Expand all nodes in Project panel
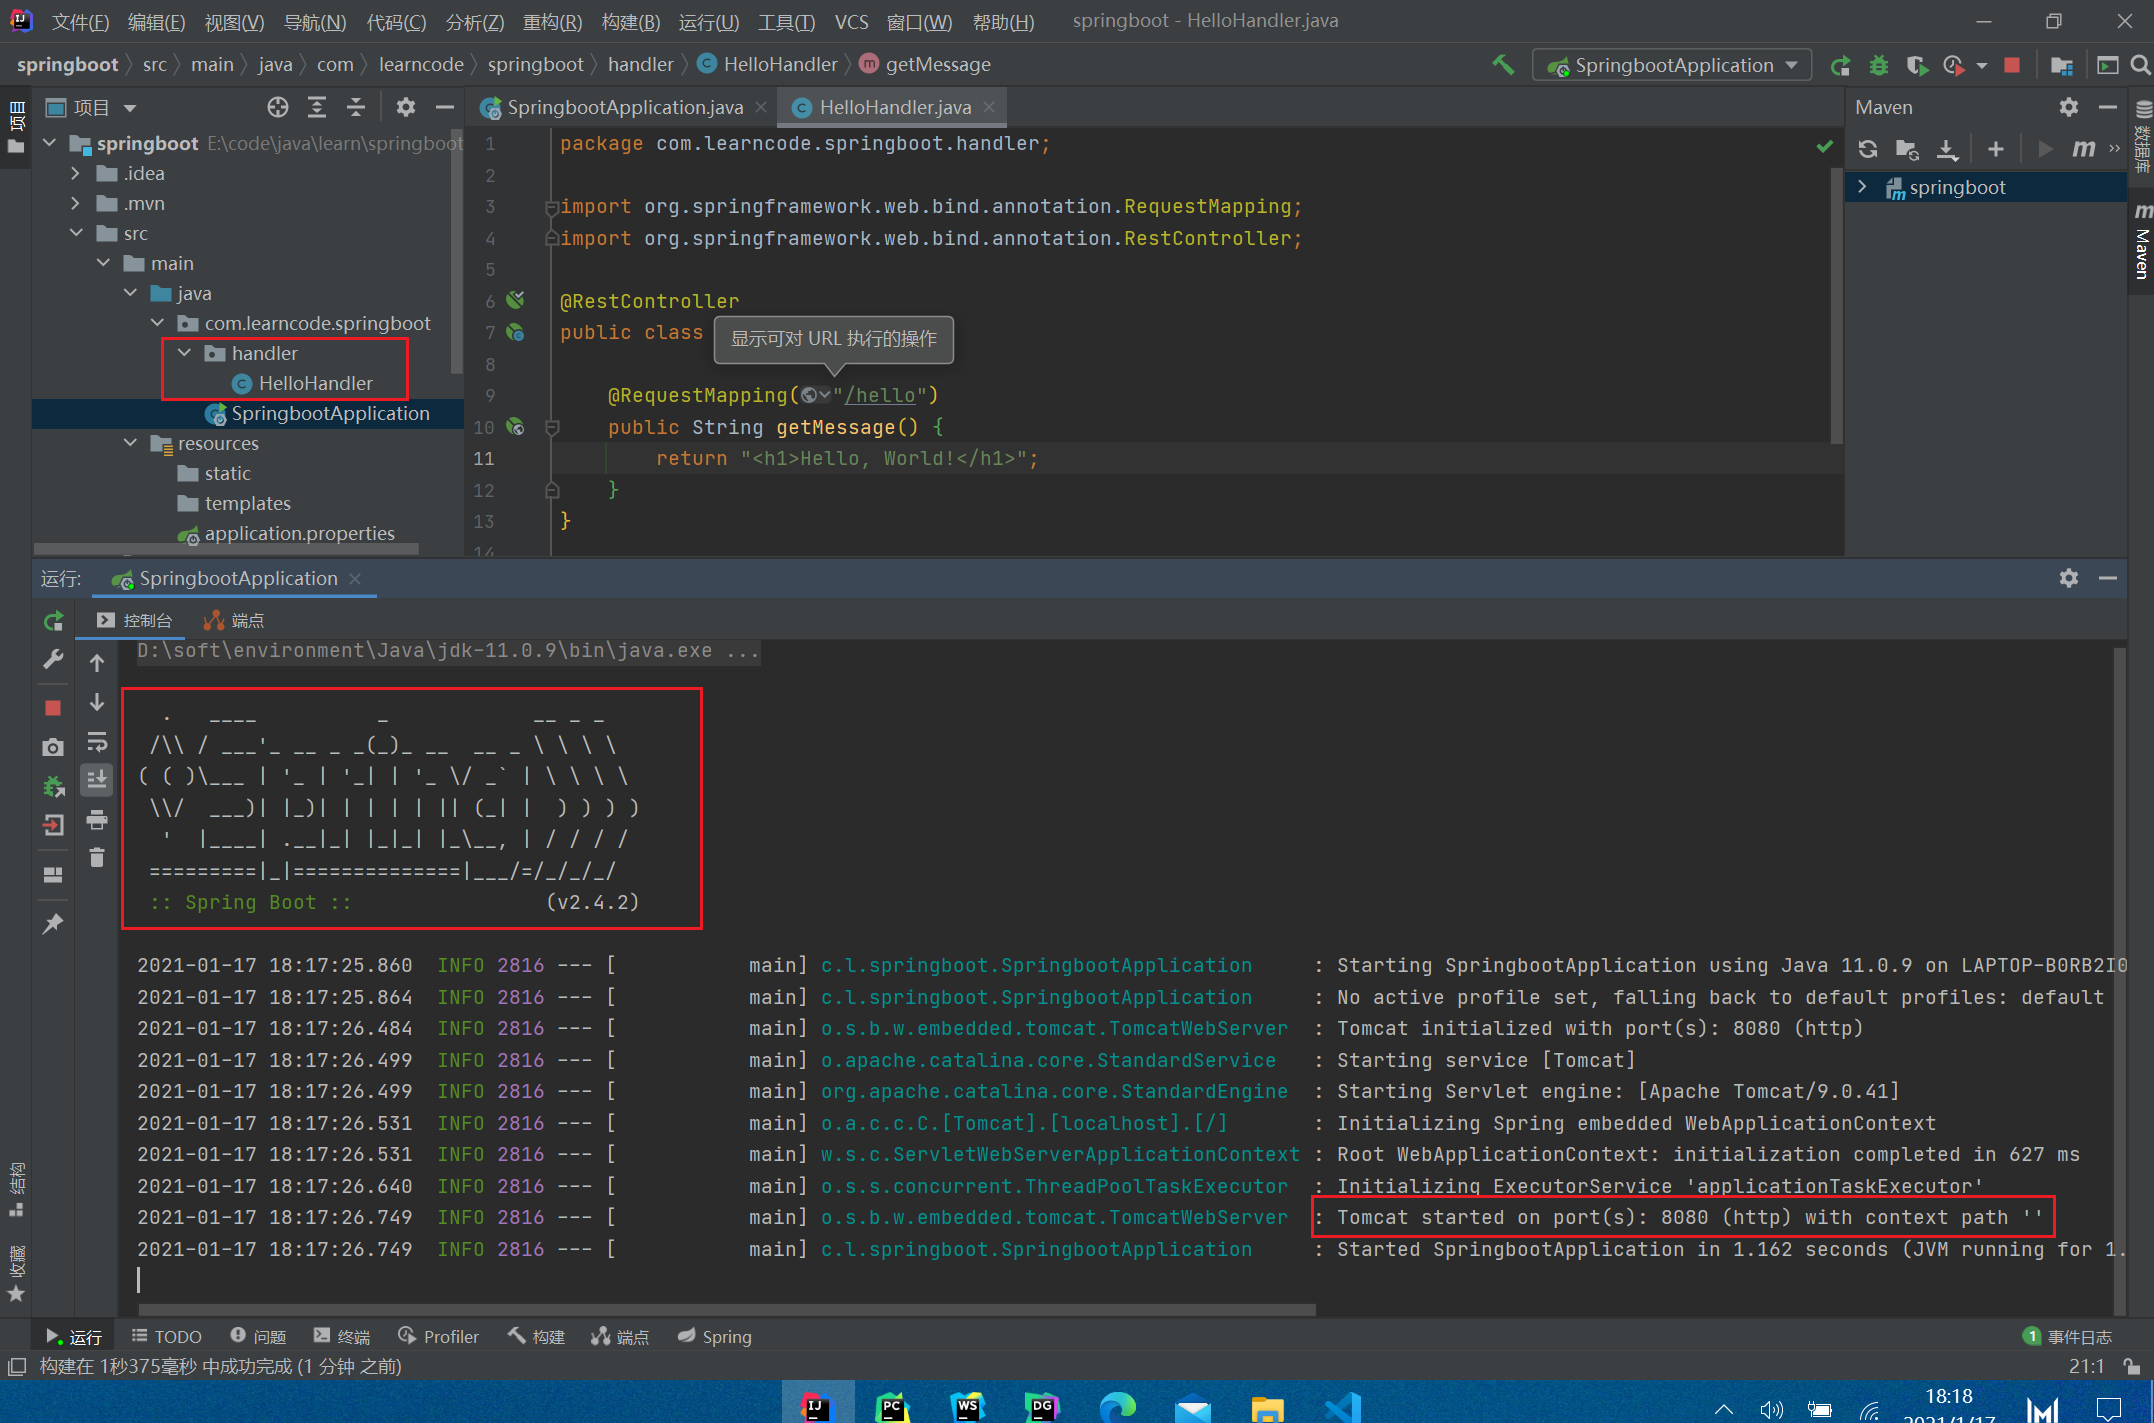2154x1423 pixels. pyautogui.click(x=317, y=107)
